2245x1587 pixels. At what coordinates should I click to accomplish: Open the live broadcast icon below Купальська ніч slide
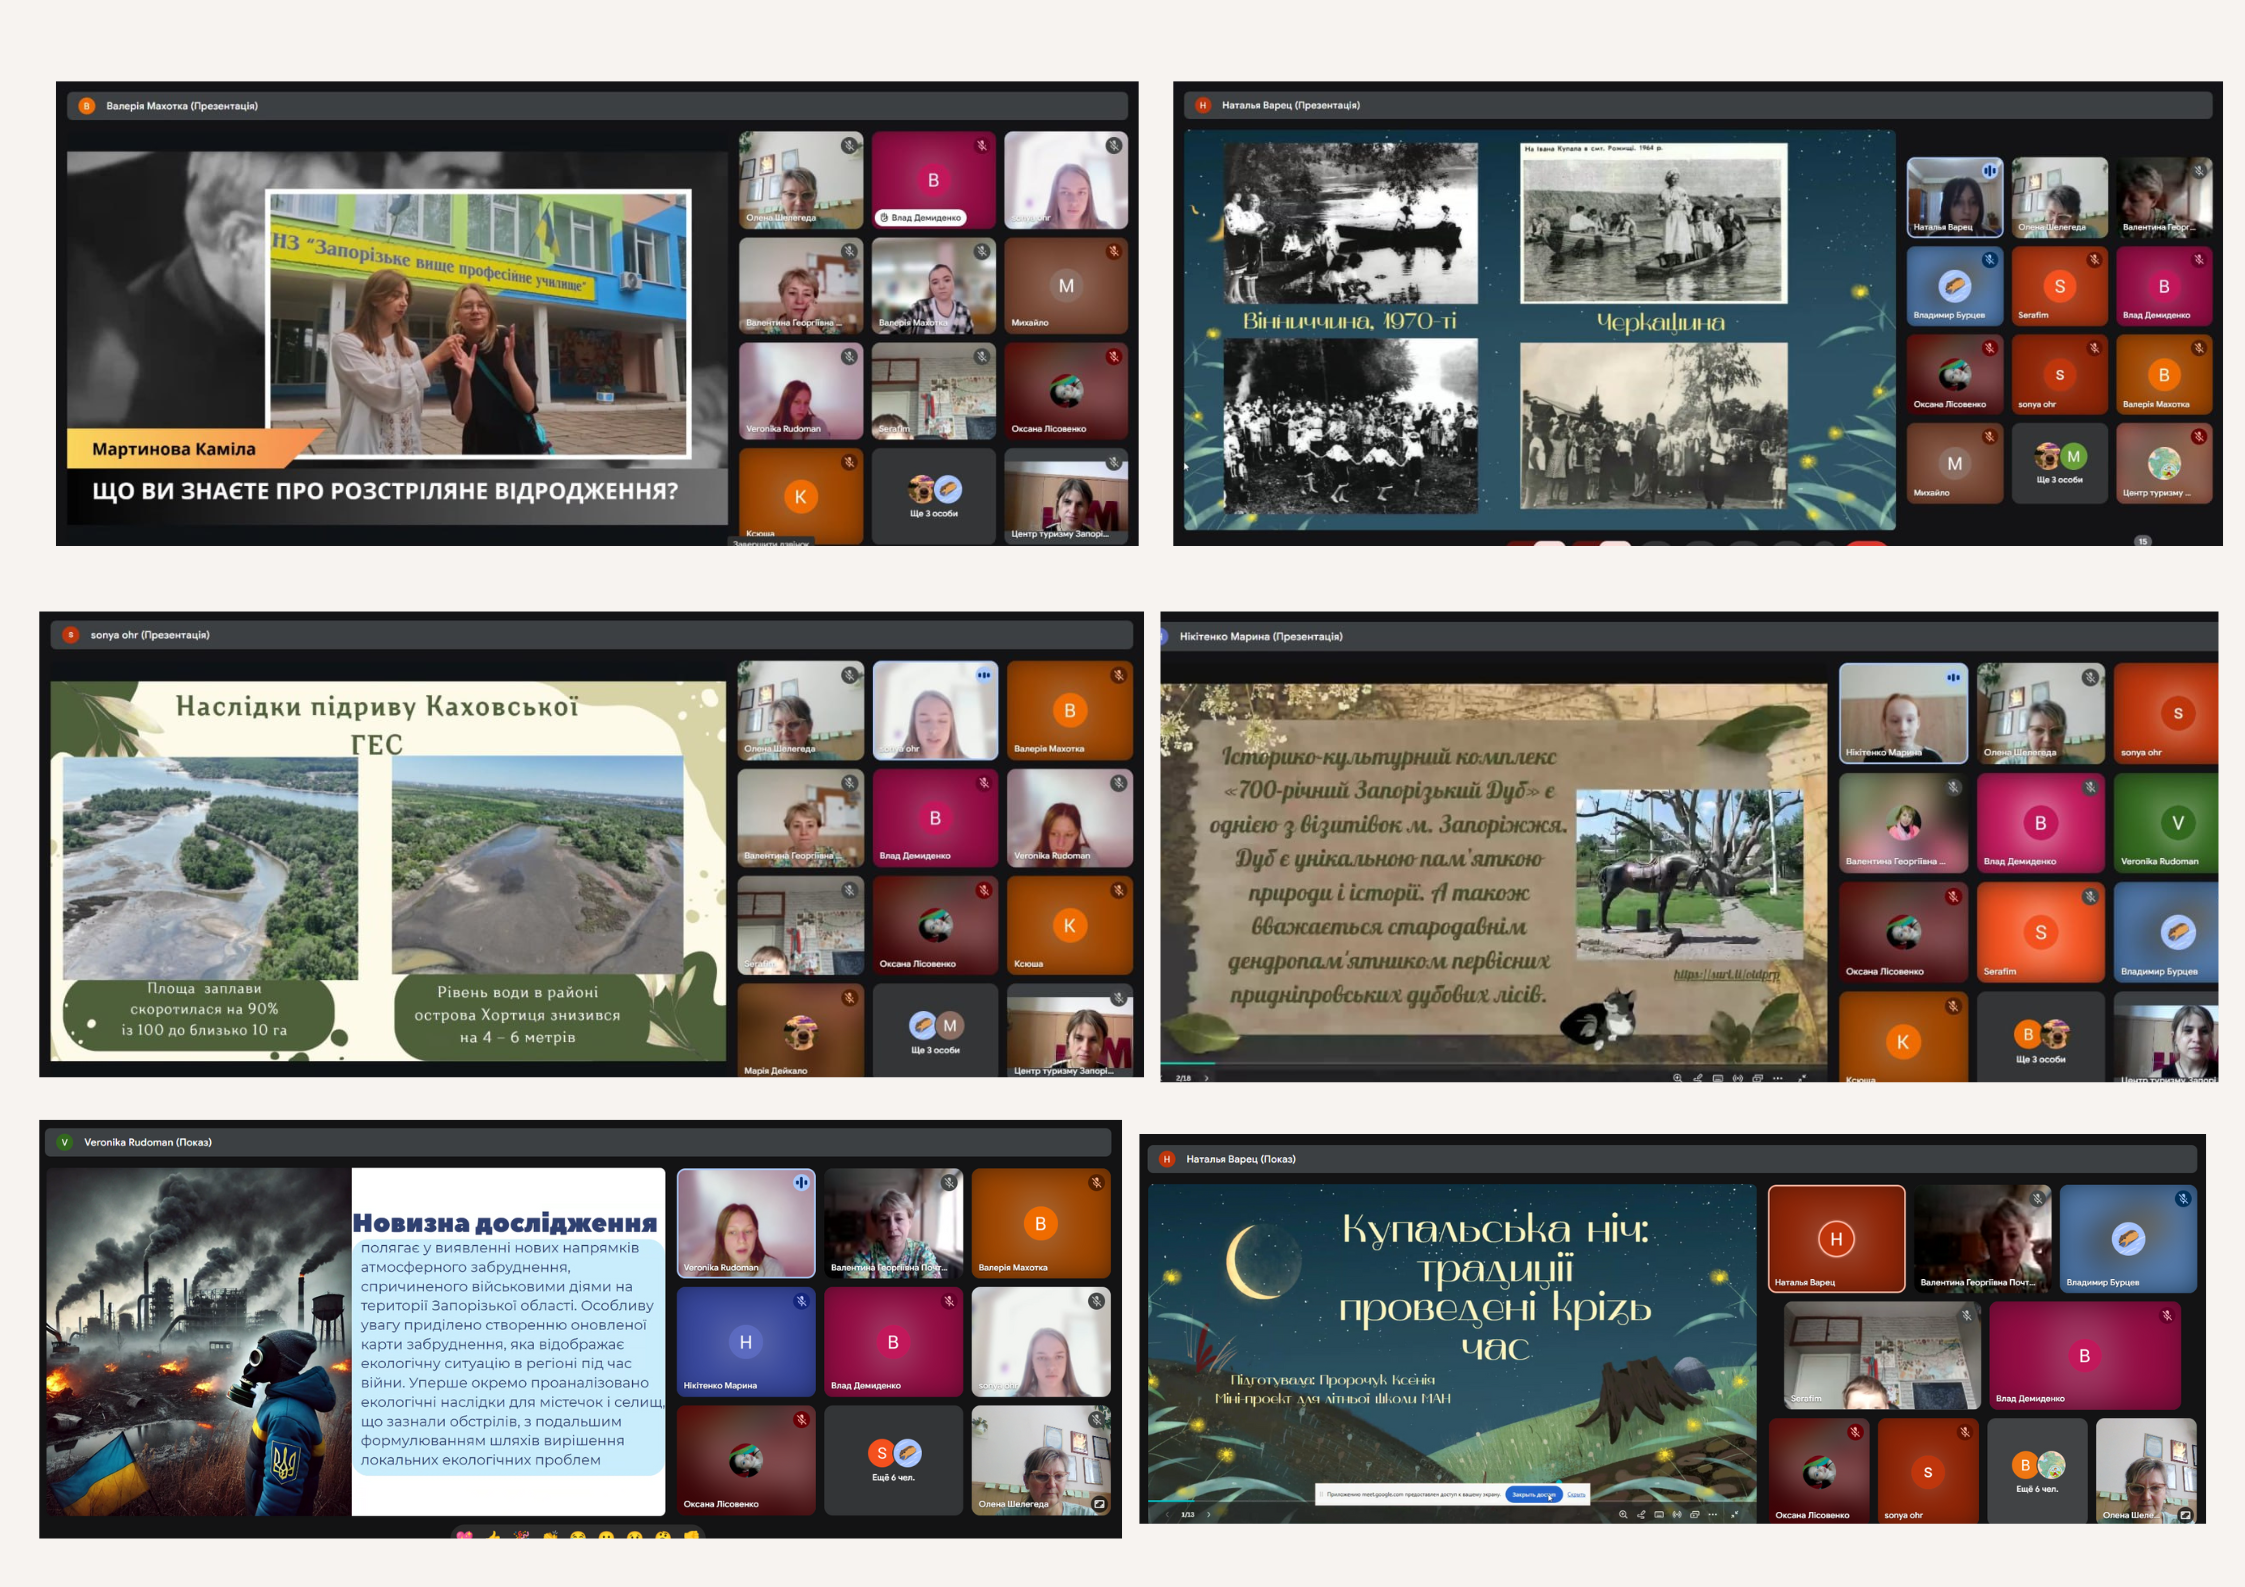(x=1677, y=1514)
